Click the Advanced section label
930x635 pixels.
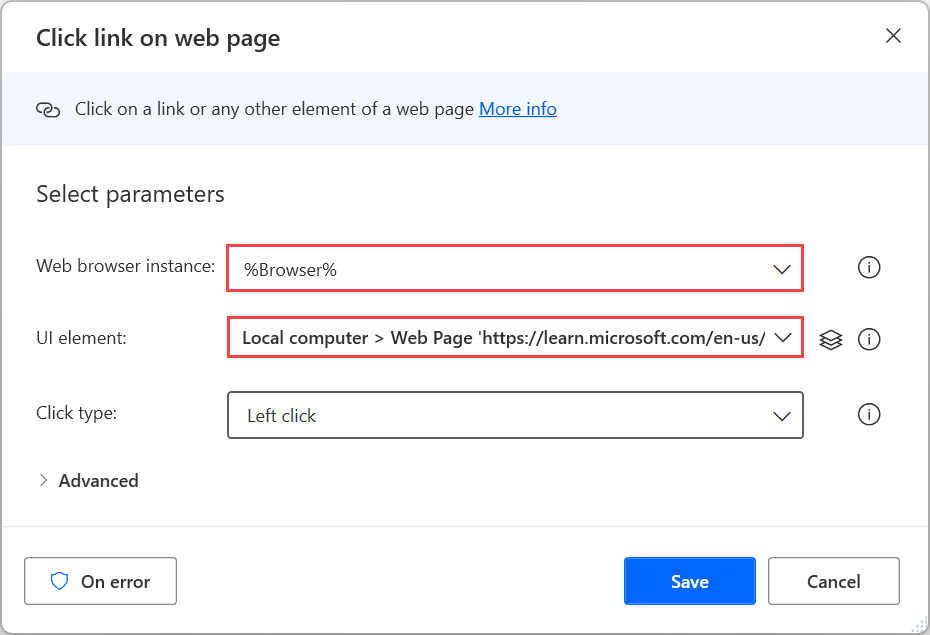pyautogui.click(x=98, y=481)
